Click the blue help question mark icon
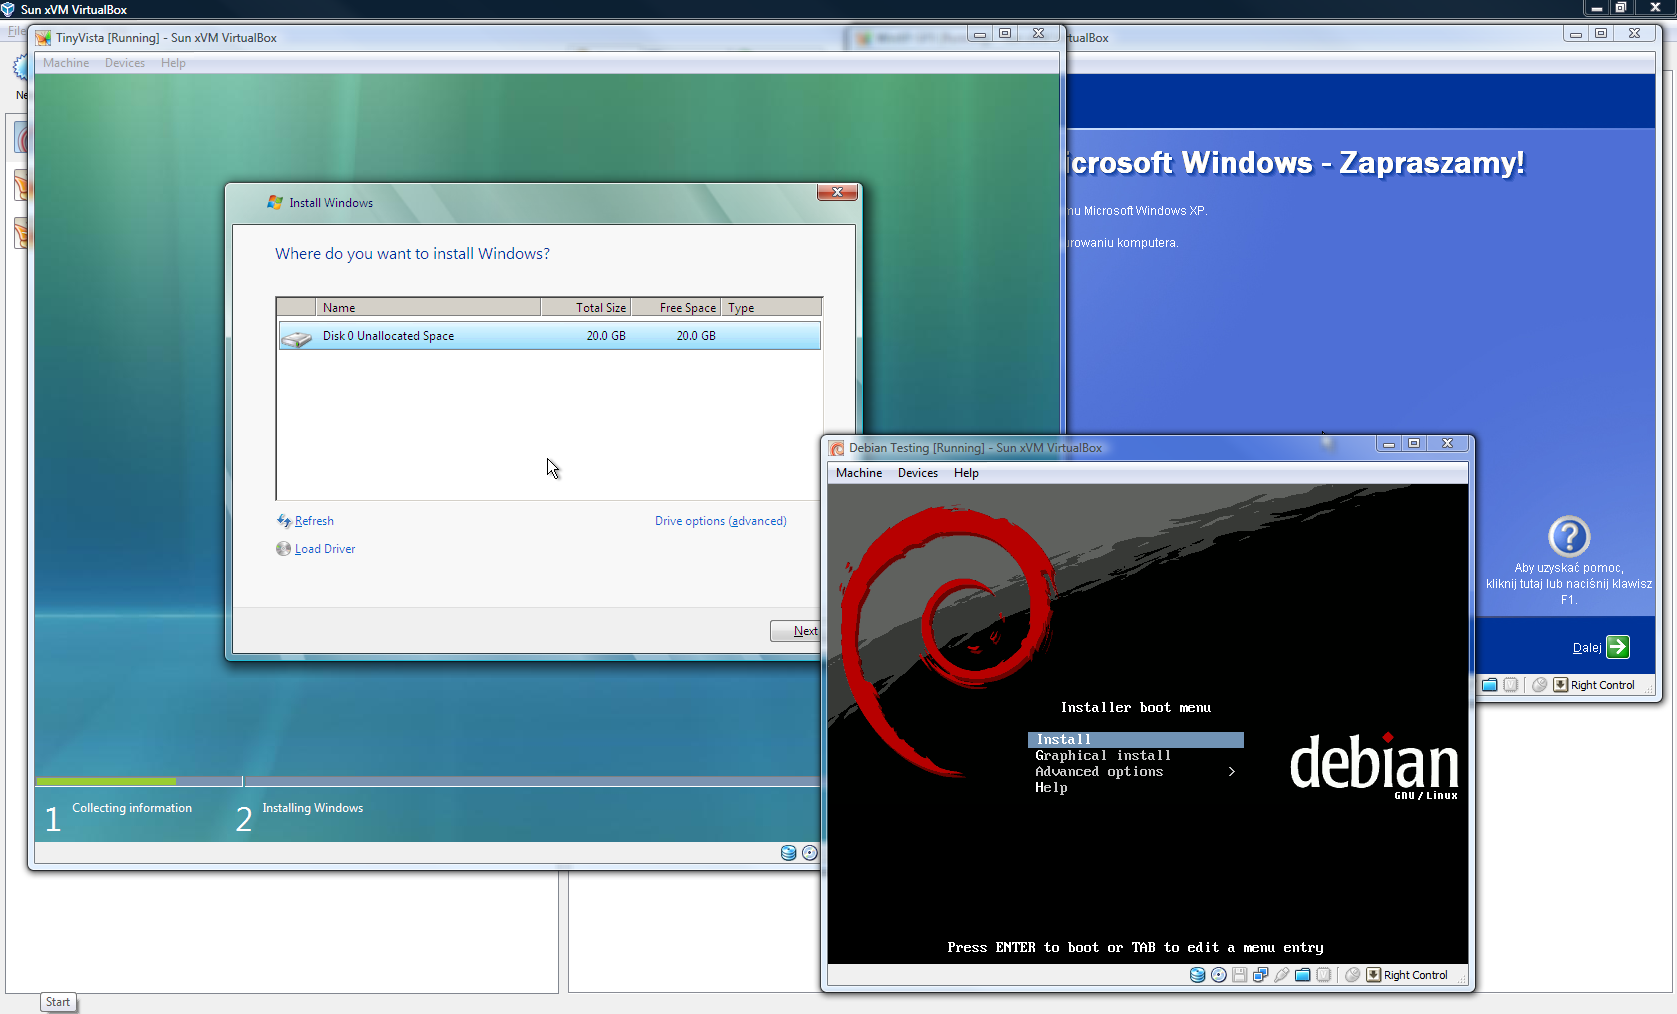This screenshot has height=1014, width=1677. pyautogui.click(x=1569, y=536)
